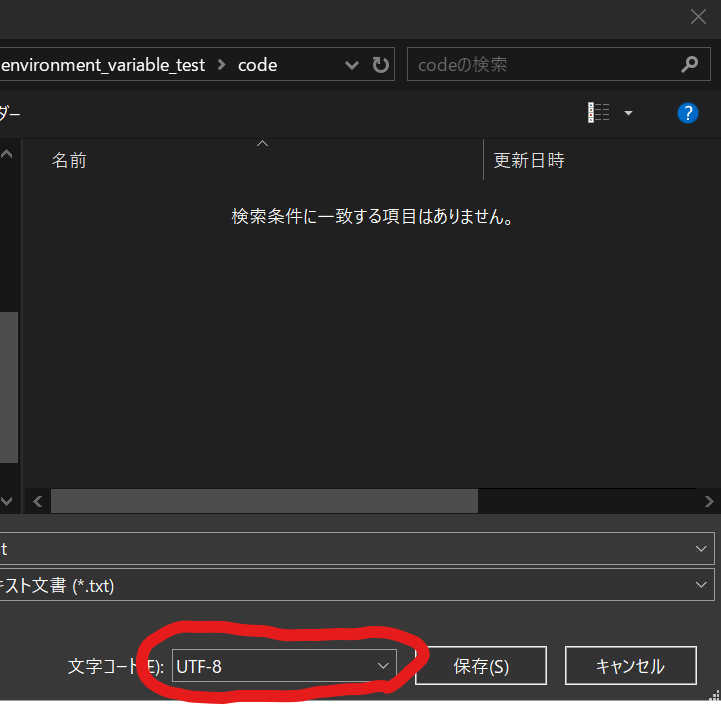The height and width of the screenshot is (705, 721).
Task: Click the view layout icon
Action: pos(599,113)
